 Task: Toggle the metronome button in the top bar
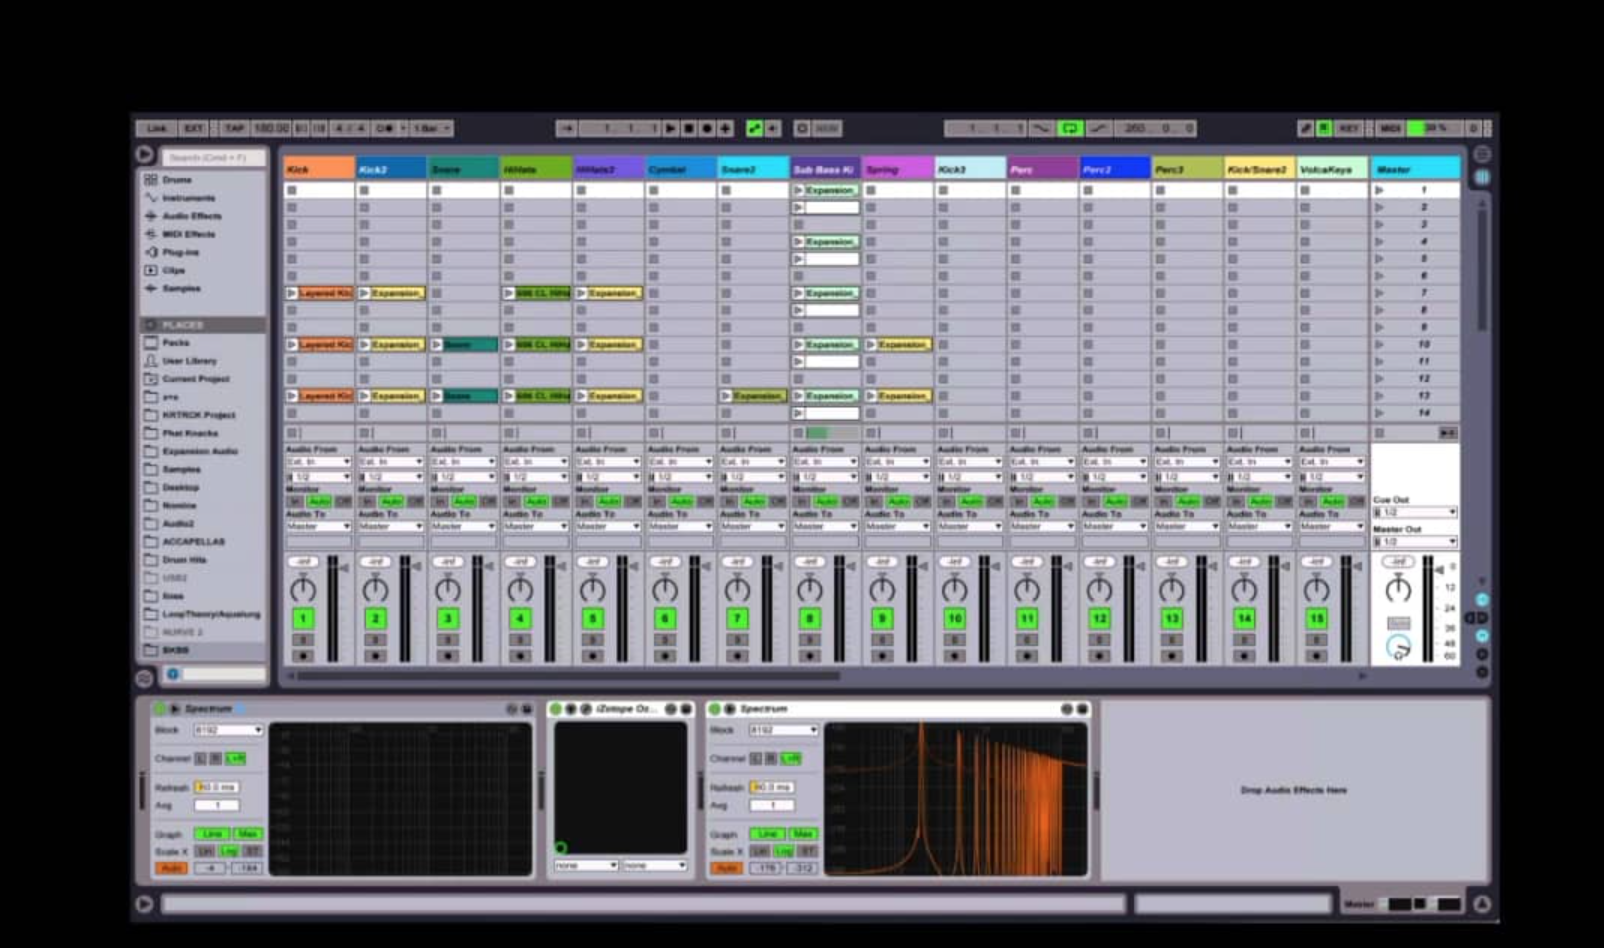coord(384,128)
